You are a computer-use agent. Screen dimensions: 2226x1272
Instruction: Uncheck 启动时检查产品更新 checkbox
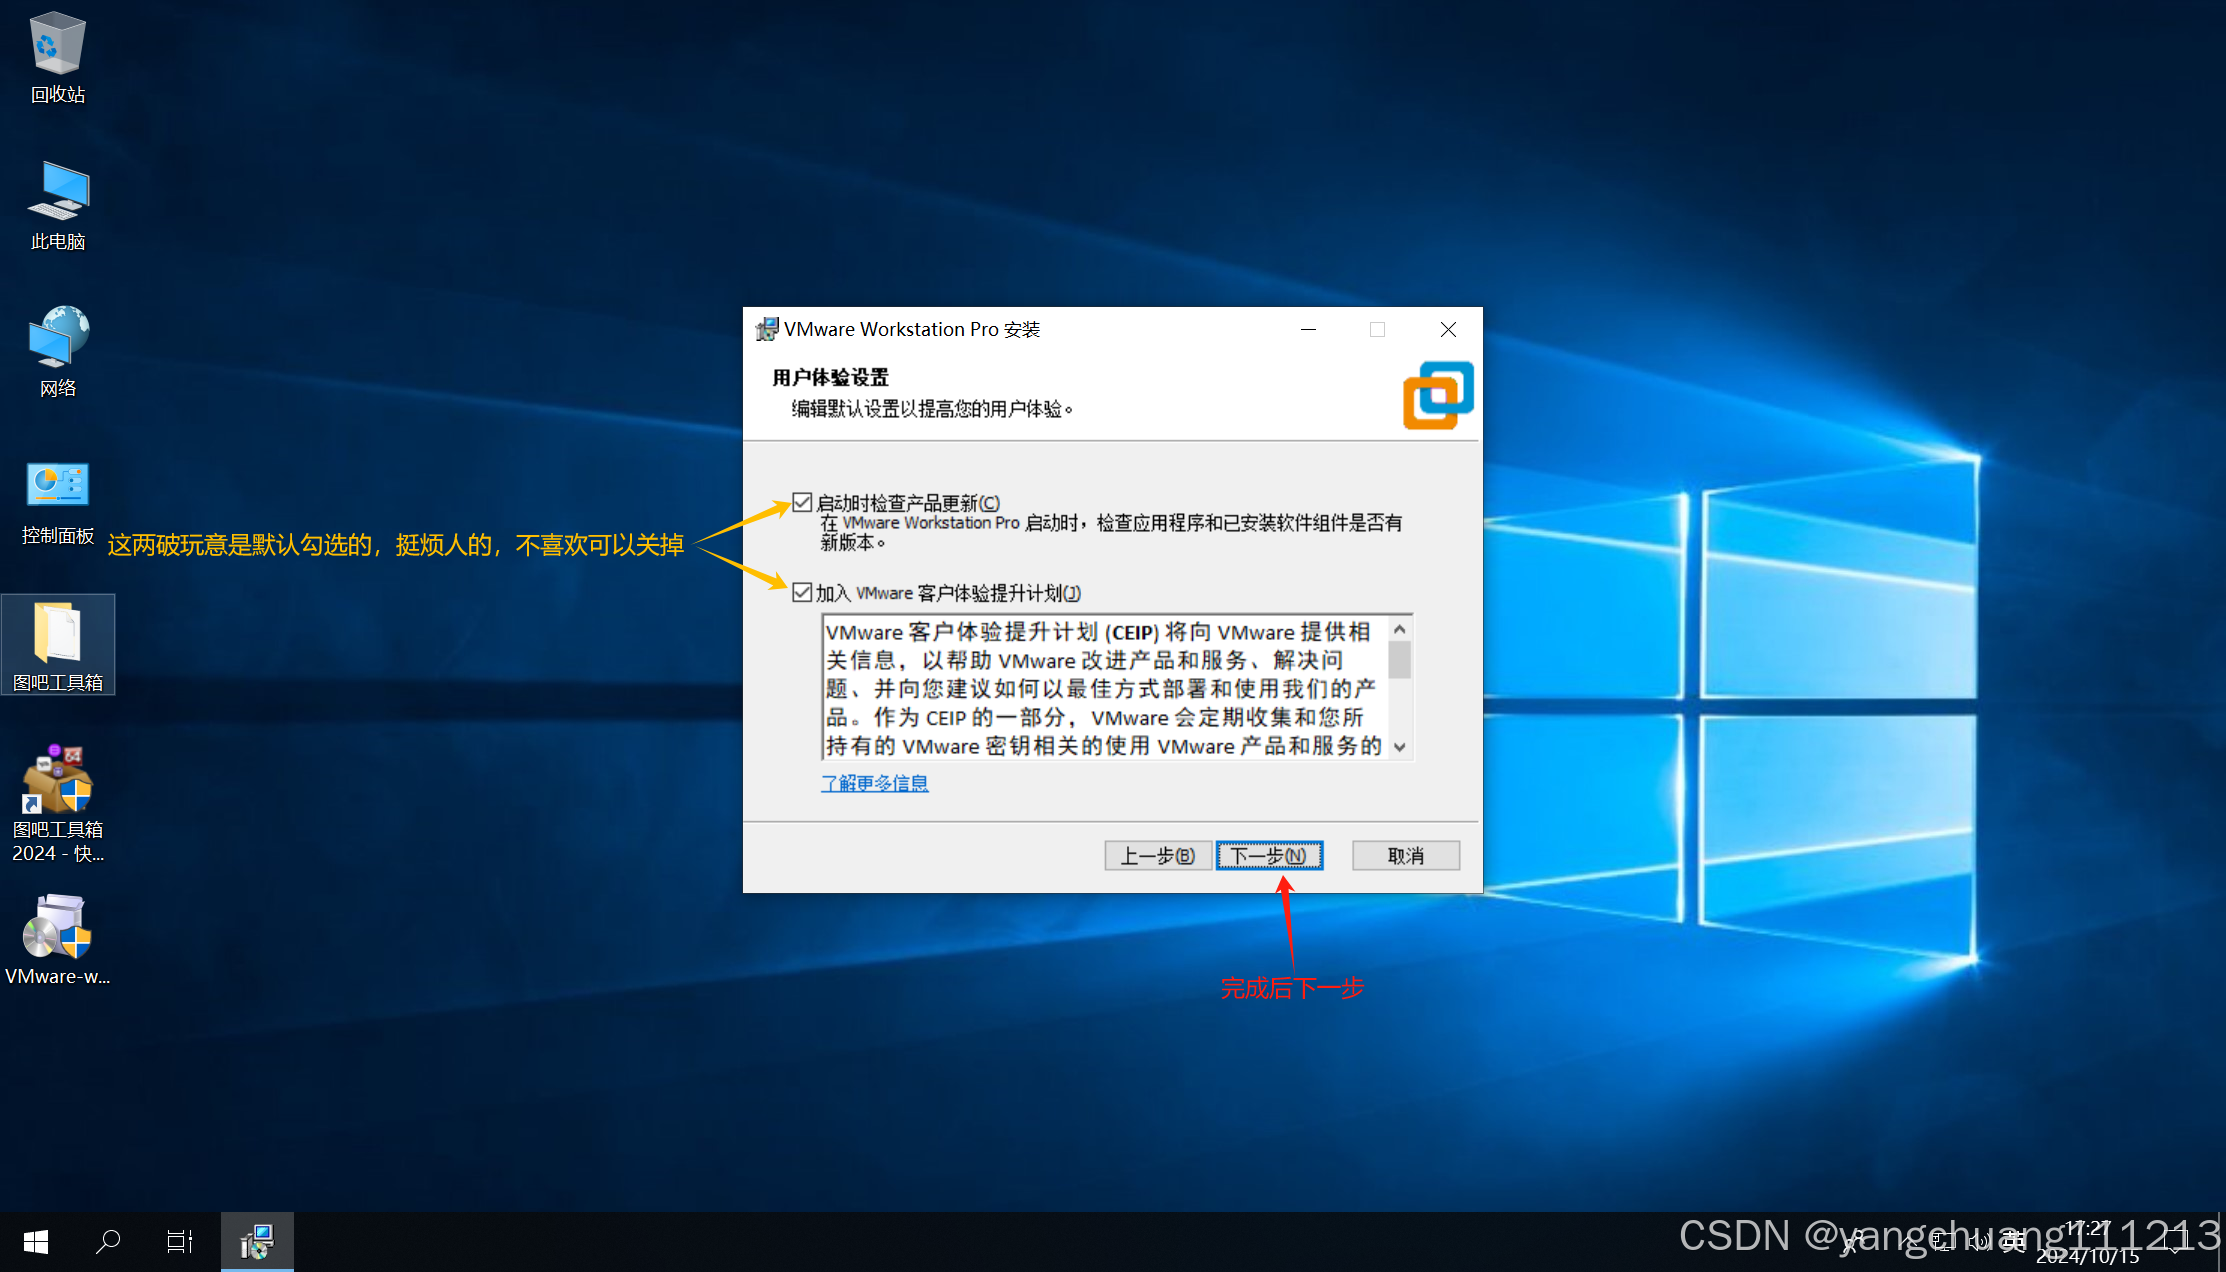[802, 502]
